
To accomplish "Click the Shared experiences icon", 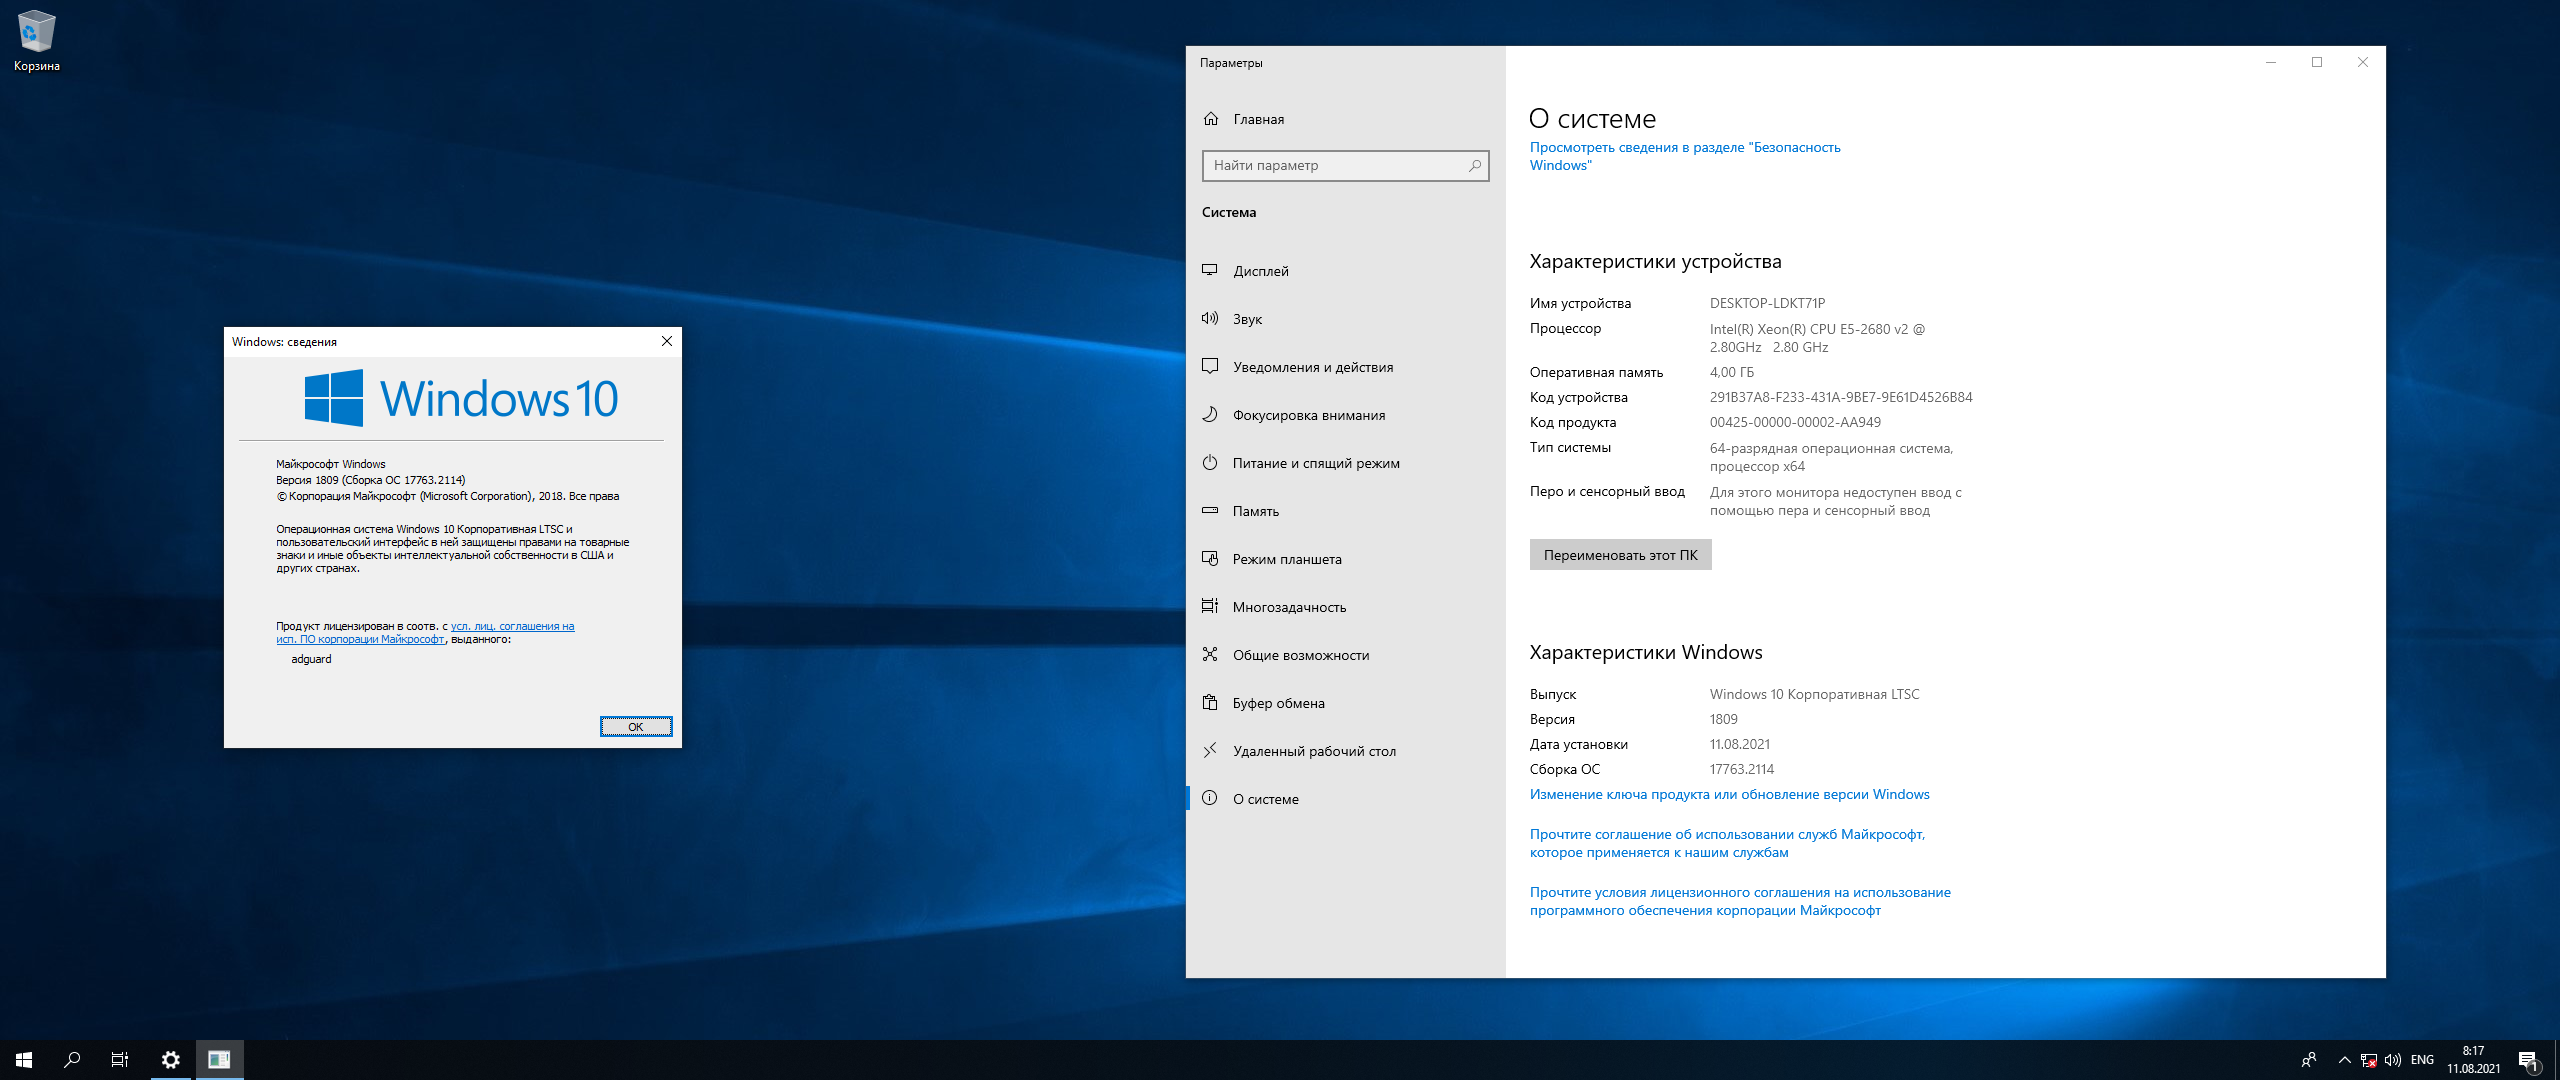I will 1210,654.
